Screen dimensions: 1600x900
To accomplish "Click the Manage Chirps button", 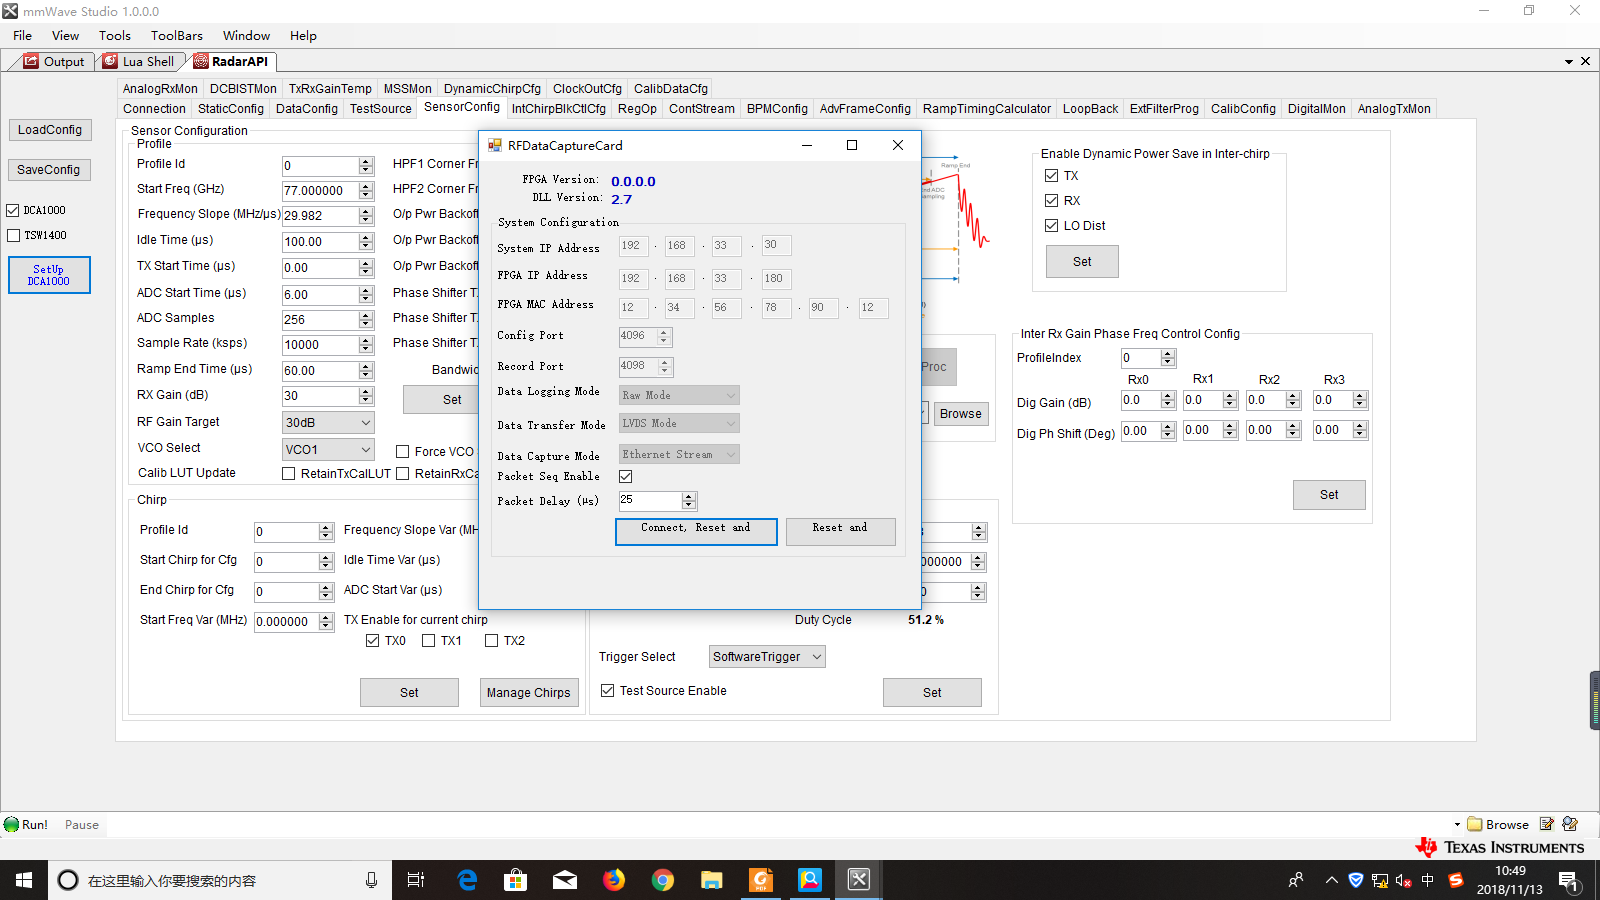I will [529, 692].
